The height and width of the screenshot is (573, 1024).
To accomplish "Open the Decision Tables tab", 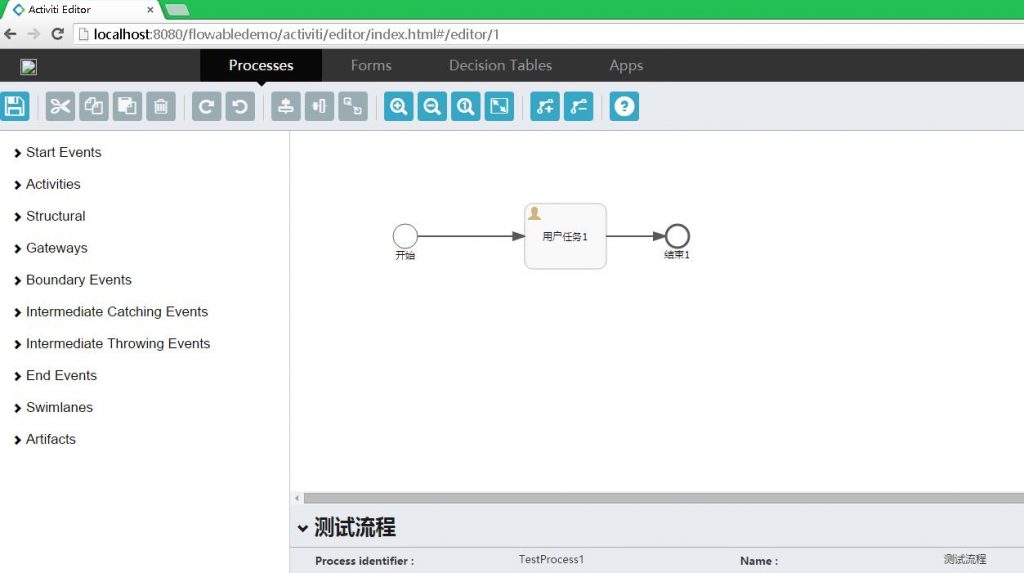I will [x=500, y=65].
